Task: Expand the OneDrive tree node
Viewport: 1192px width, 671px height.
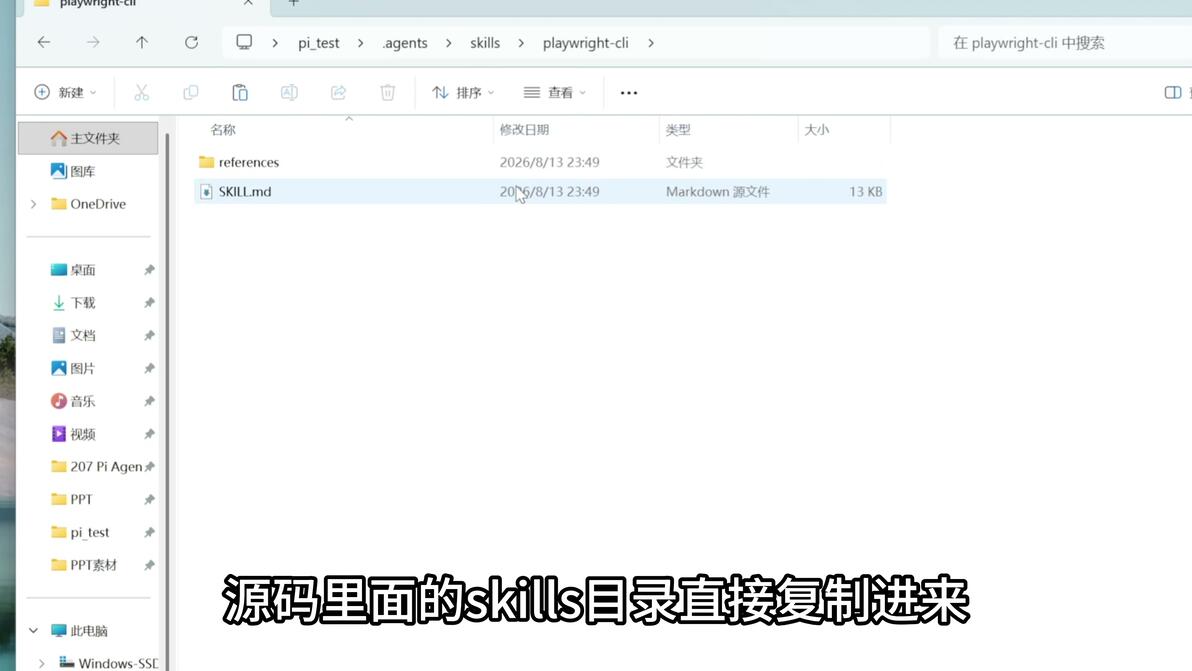Action: point(33,204)
